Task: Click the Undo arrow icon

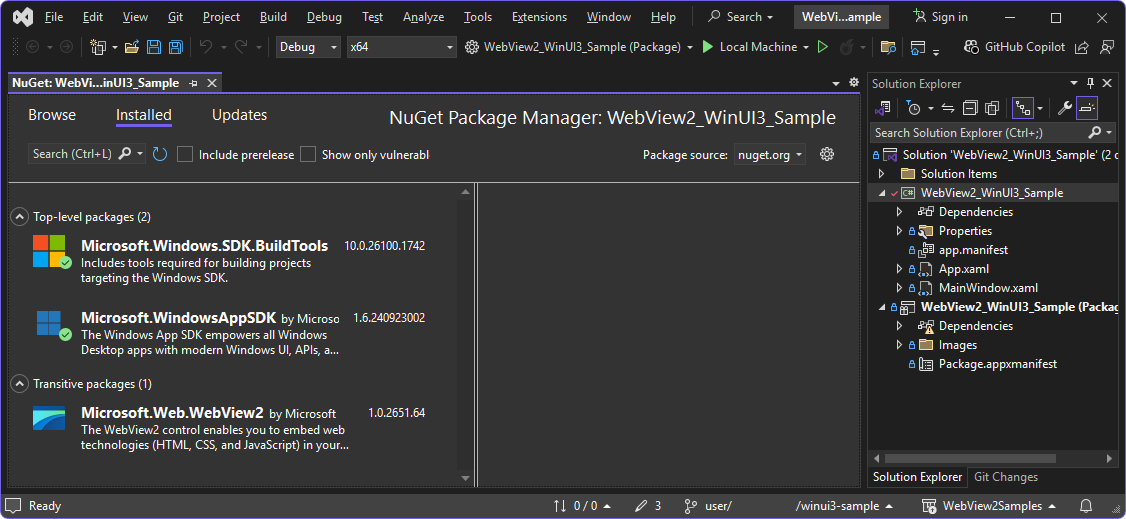Action: [206, 47]
